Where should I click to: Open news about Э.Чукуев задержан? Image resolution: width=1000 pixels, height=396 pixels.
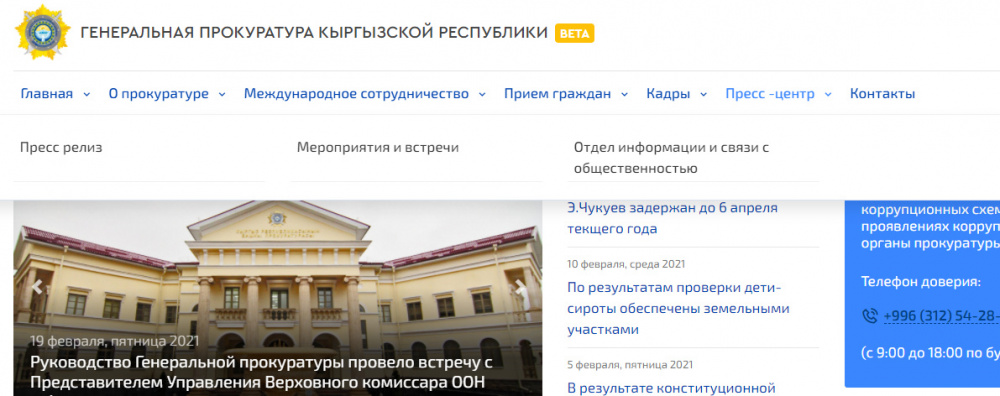click(672, 218)
